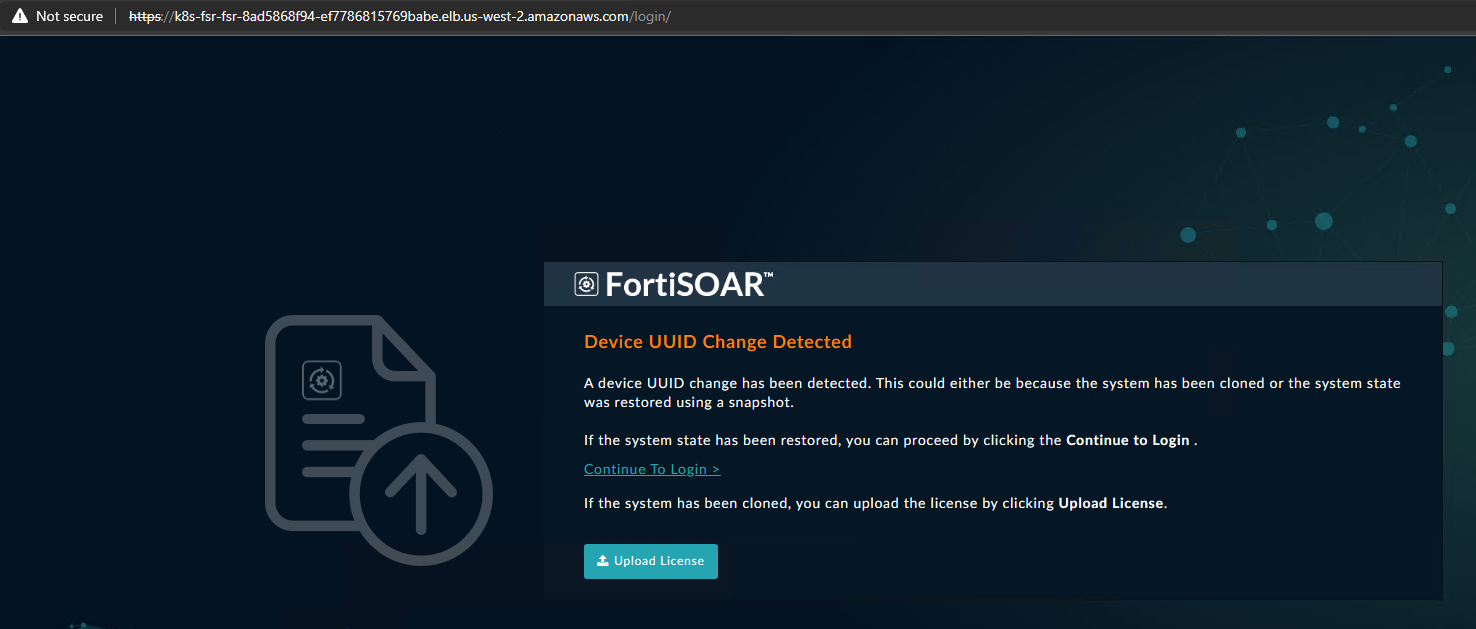Click the 'Not secure' warning triangle icon

click(19, 15)
